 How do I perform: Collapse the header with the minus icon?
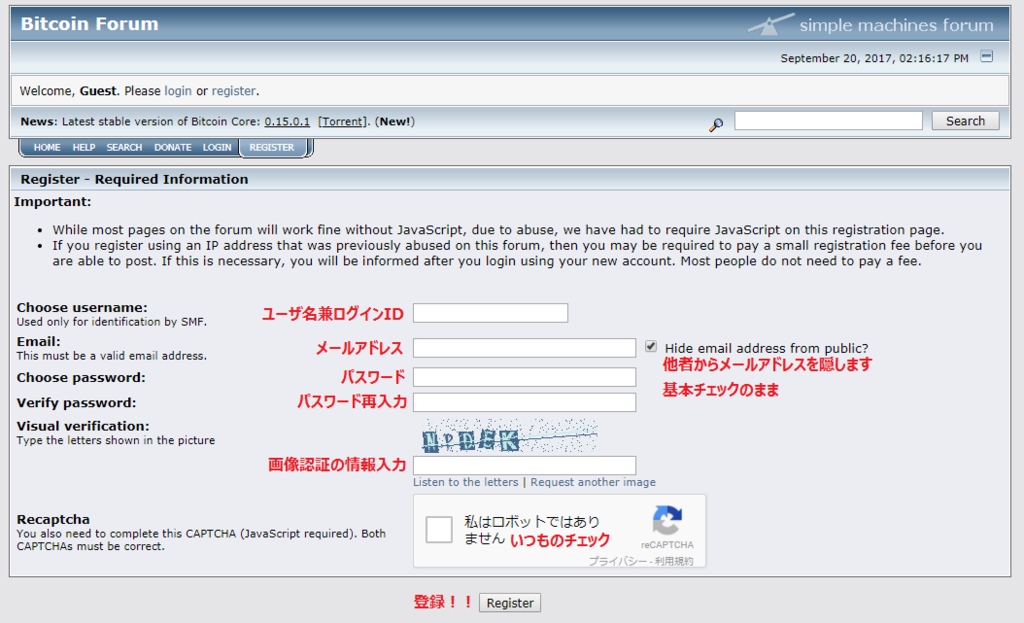(x=987, y=57)
